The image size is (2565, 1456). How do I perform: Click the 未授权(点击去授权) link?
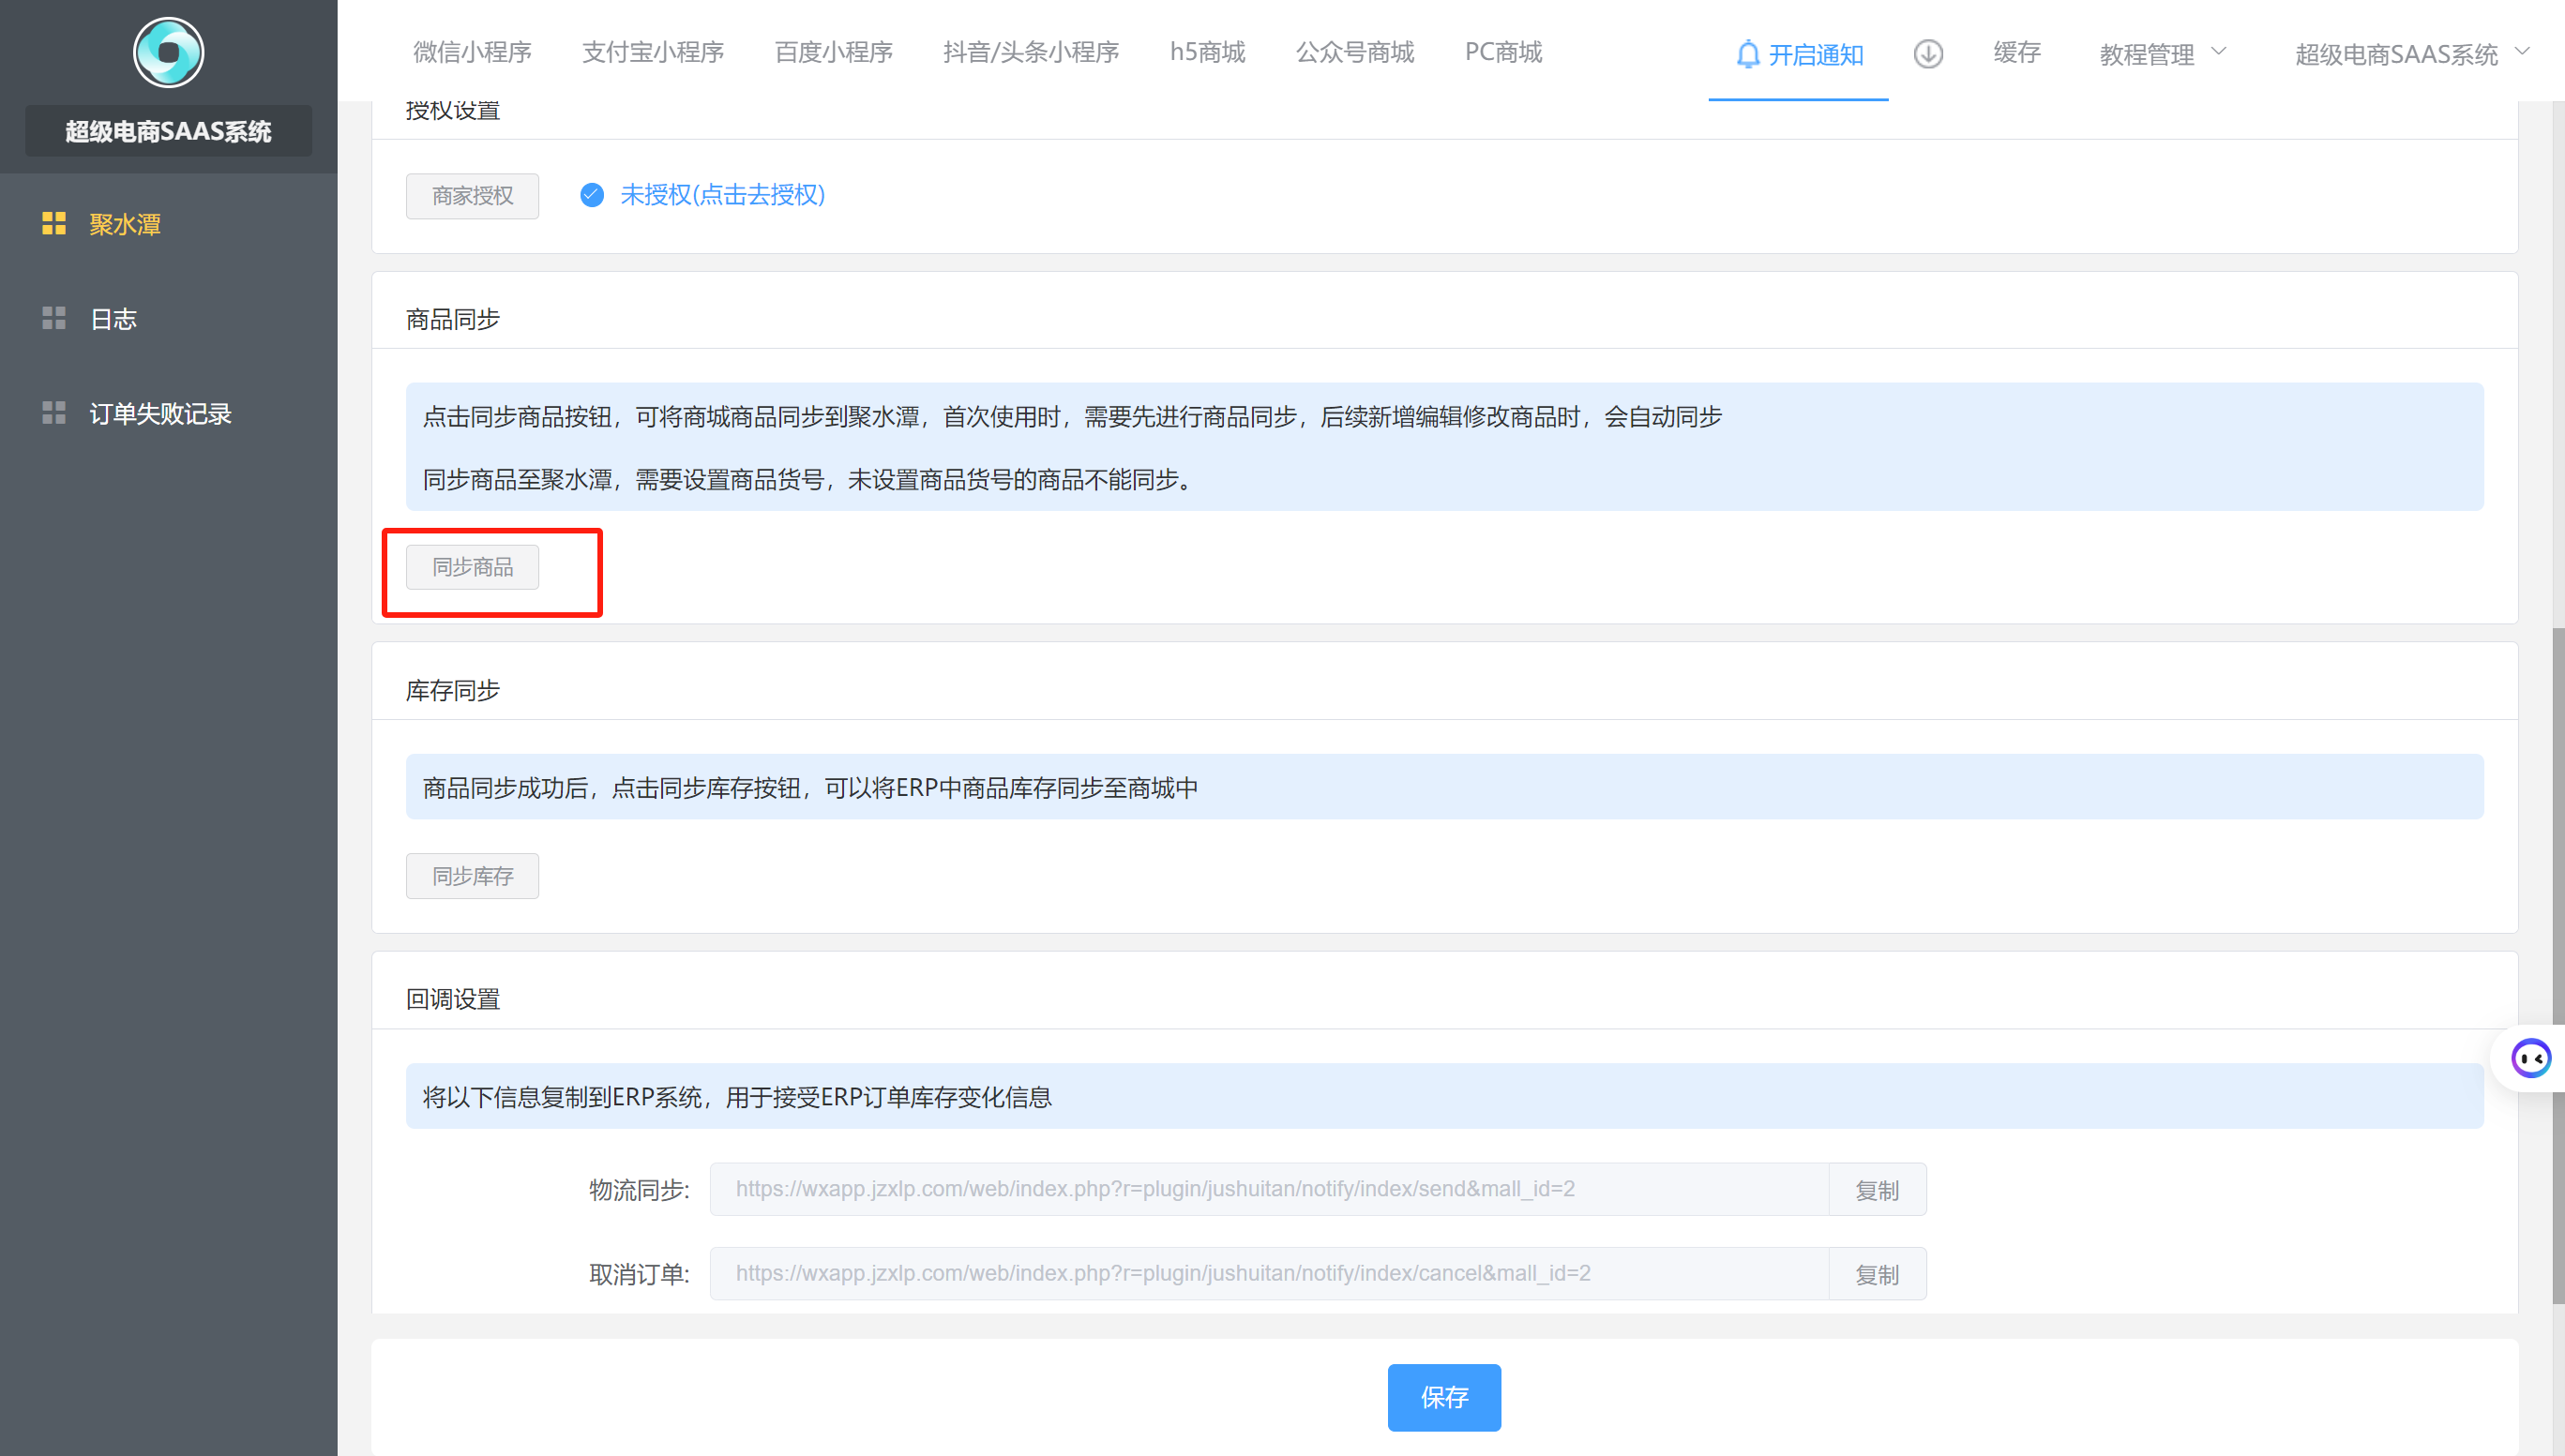pos(722,195)
